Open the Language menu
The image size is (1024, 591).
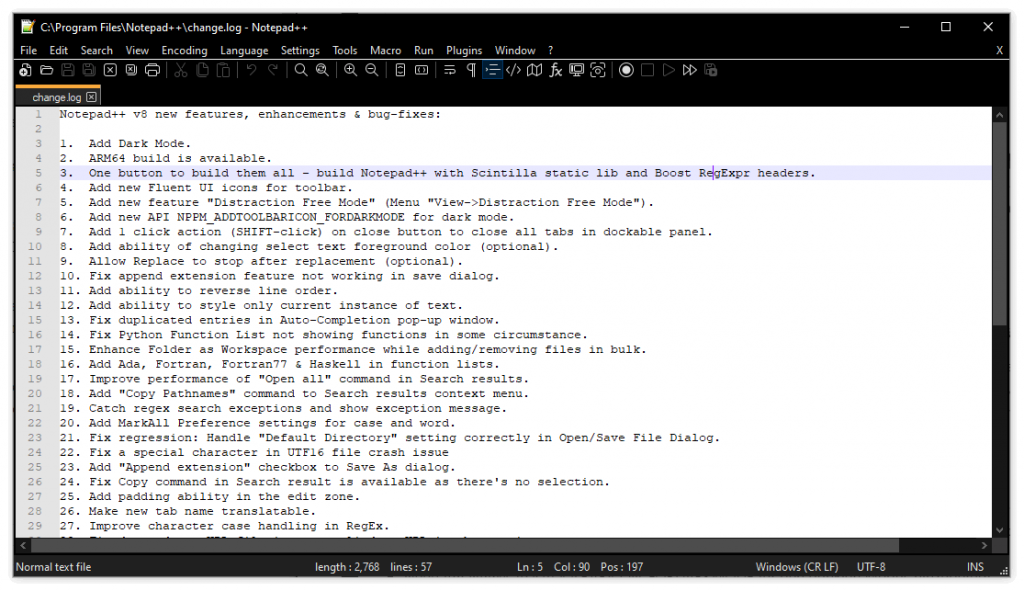pos(244,50)
